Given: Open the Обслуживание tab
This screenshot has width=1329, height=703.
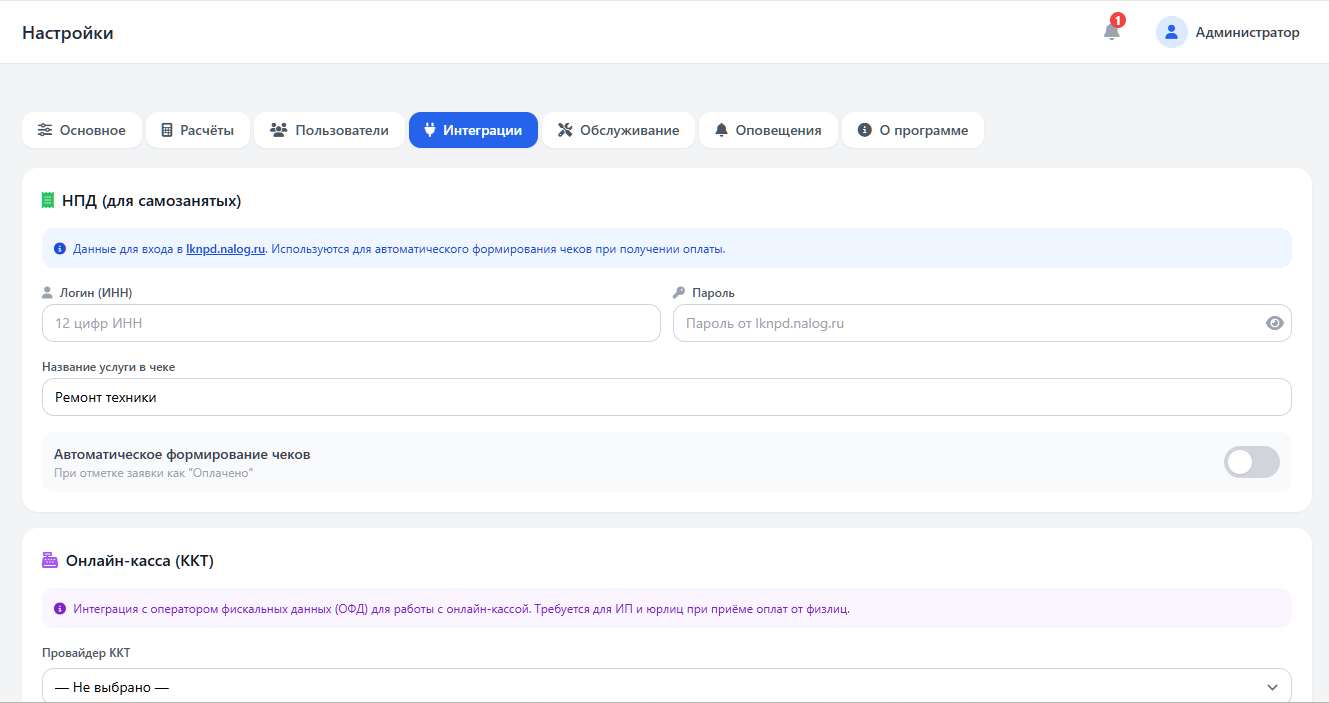Looking at the screenshot, I should coord(618,130).
